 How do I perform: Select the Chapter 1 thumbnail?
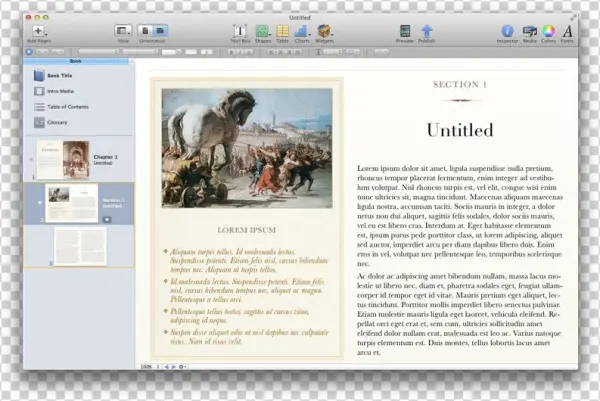63,160
